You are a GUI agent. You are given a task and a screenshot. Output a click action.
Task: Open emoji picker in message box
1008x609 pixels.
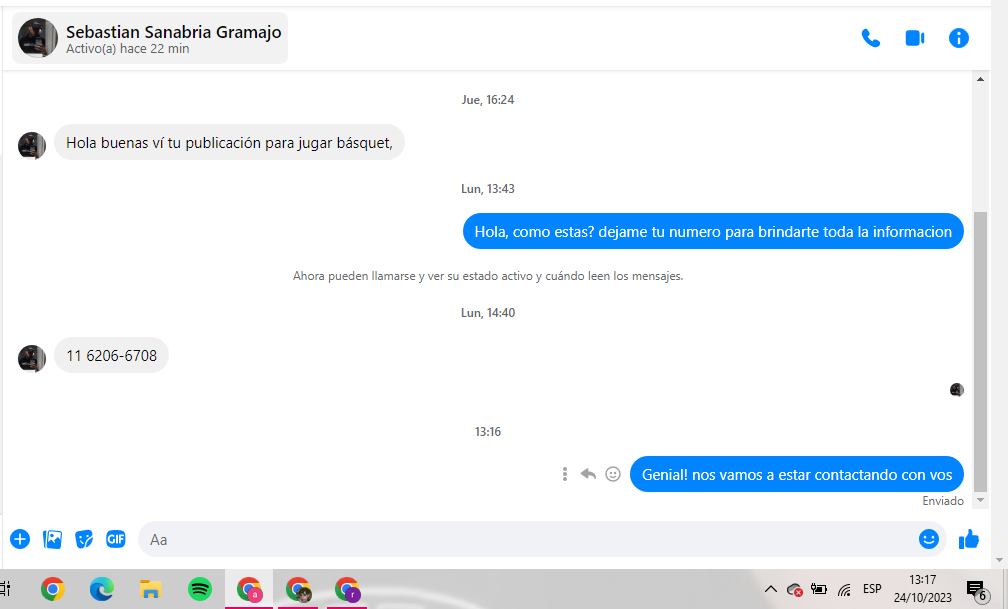pyautogui.click(x=928, y=539)
